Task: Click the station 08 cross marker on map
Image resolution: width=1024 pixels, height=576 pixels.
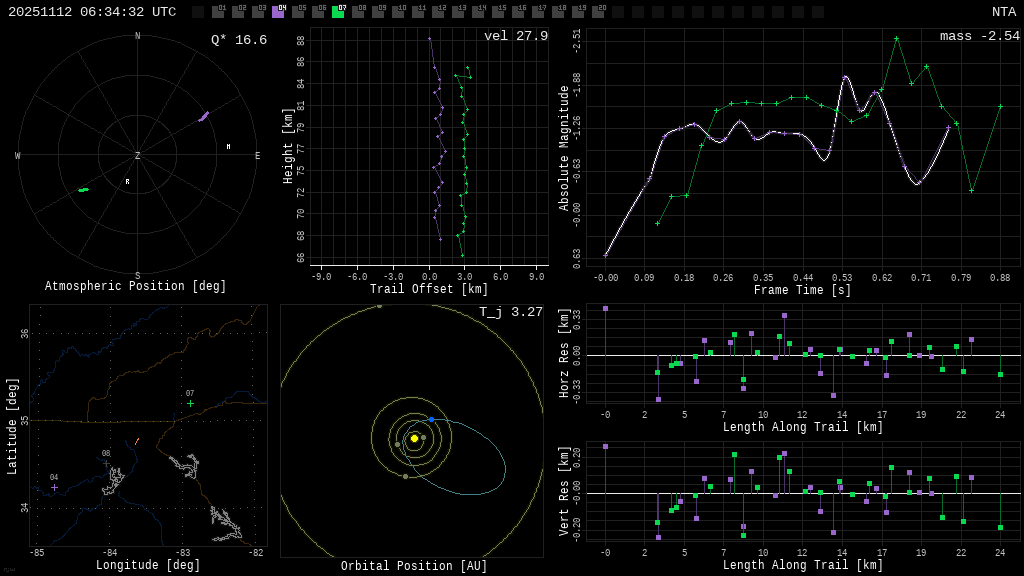Action: pos(106,464)
